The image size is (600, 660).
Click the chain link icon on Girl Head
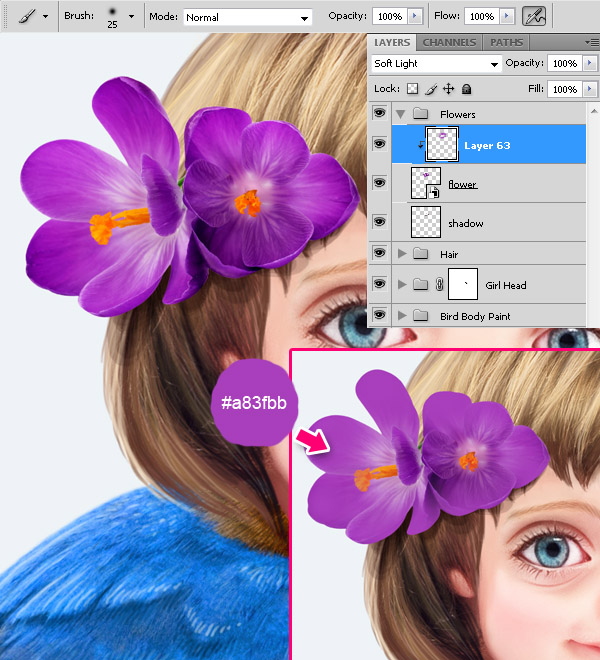click(439, 285)
